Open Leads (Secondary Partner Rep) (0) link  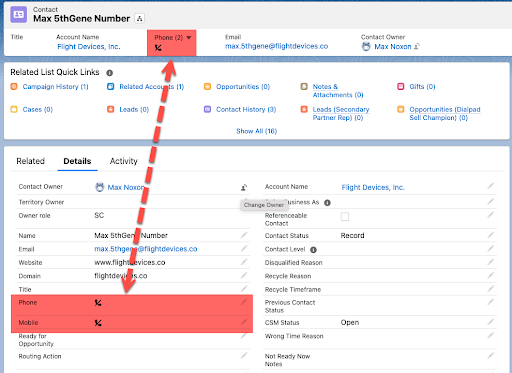pos(341,113)
